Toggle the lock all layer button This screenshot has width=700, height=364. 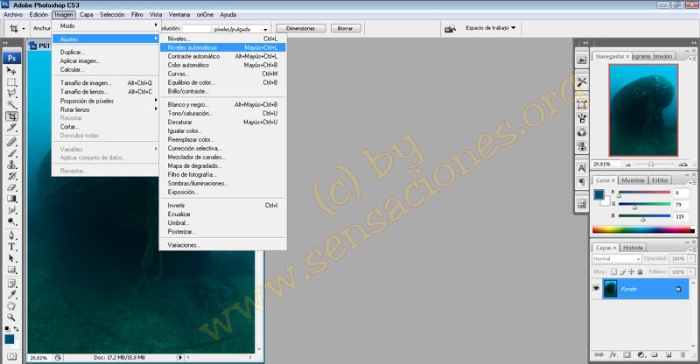click(640, 272)
